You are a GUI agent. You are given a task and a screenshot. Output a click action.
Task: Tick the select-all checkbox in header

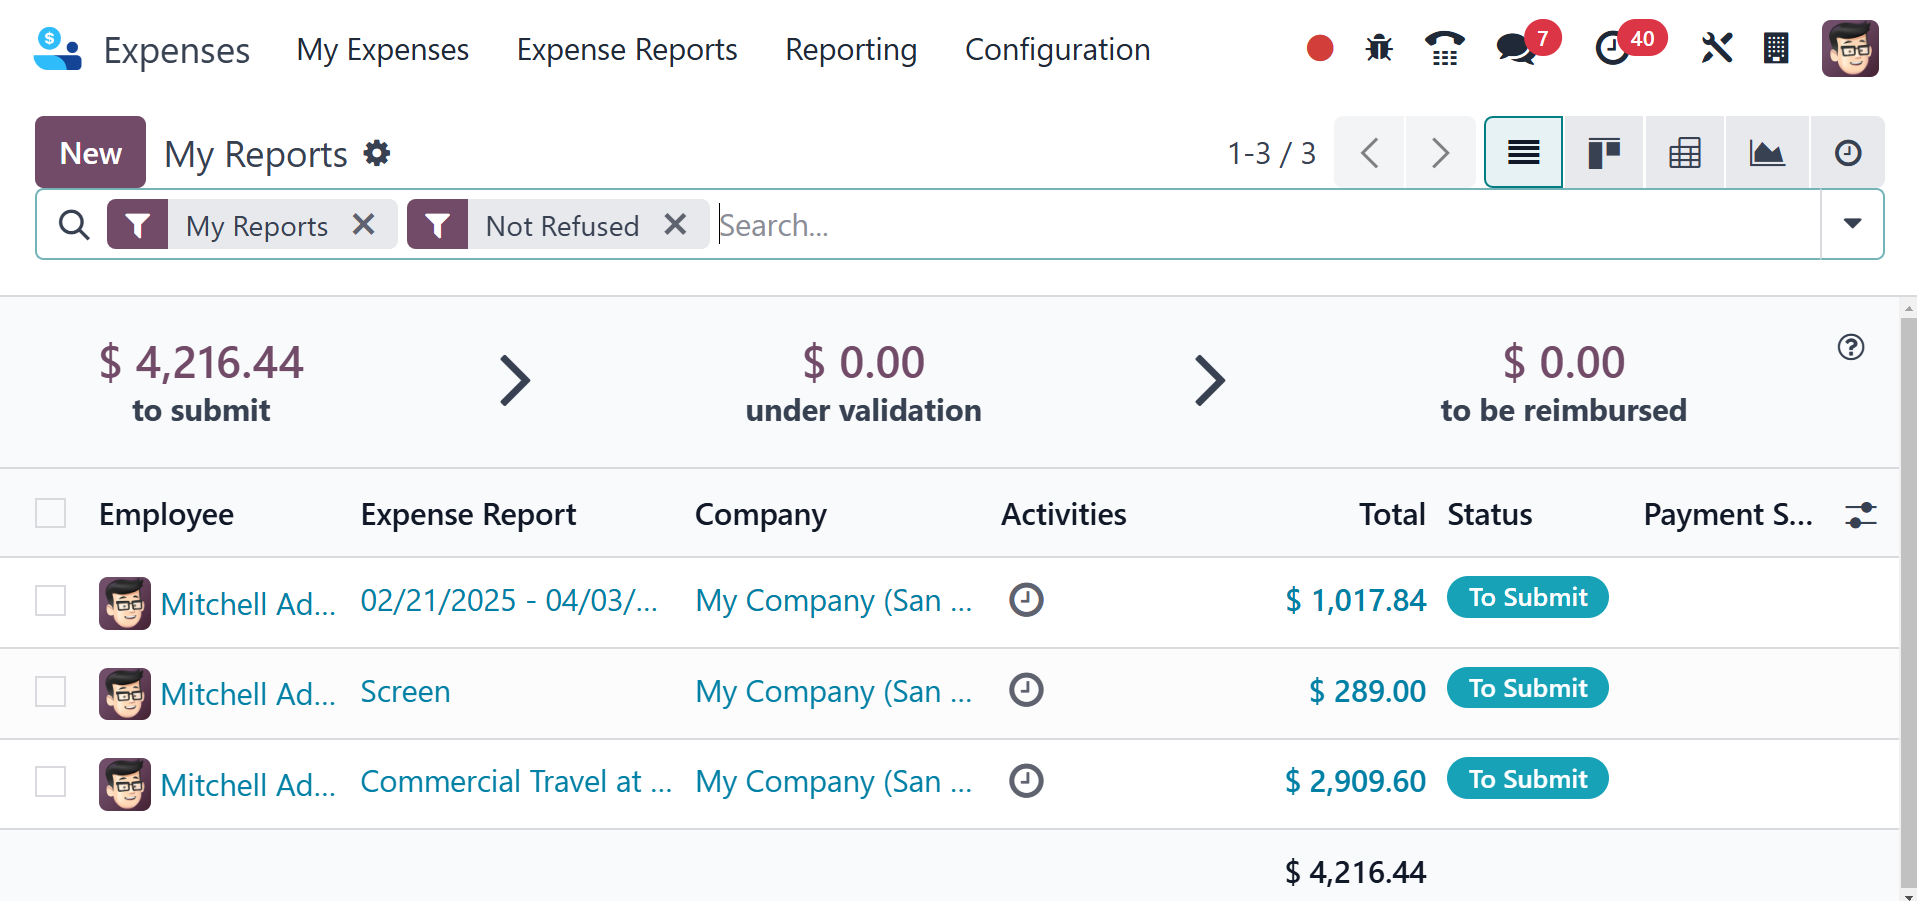tap(51, 513)
